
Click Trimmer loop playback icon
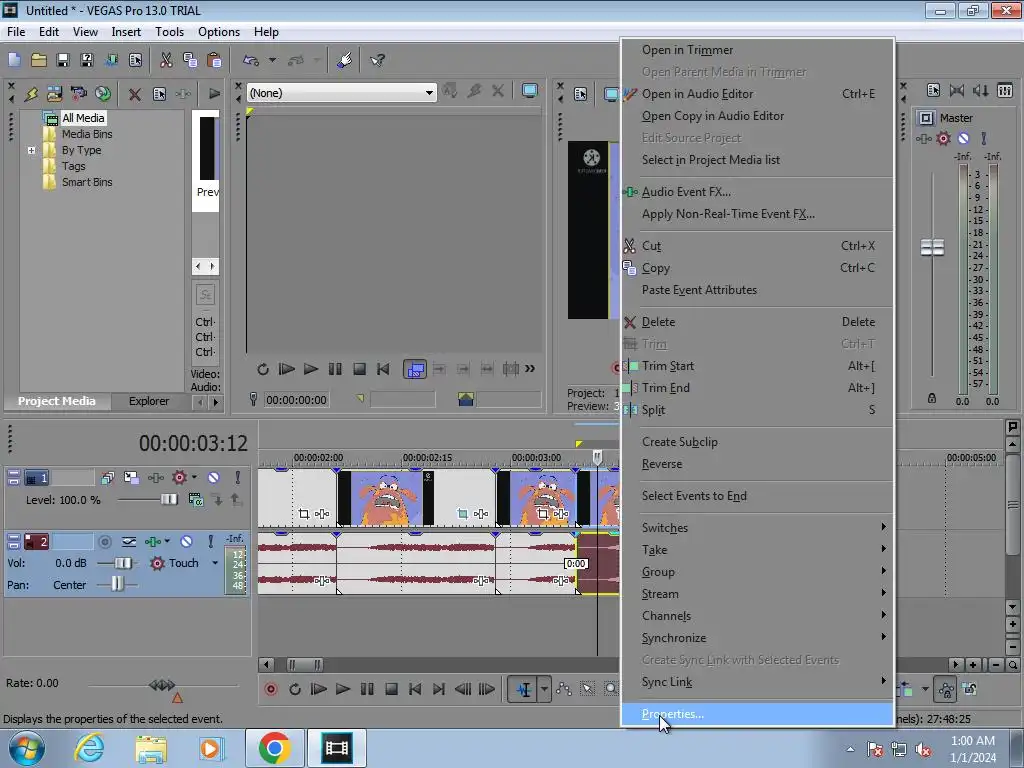(x=263, y=369)
